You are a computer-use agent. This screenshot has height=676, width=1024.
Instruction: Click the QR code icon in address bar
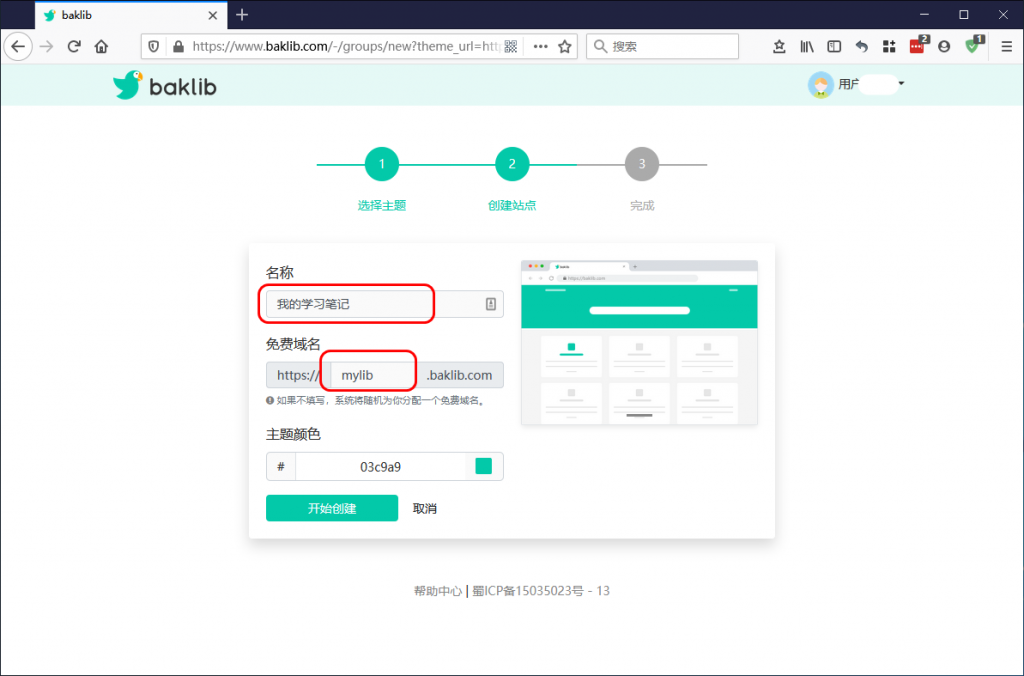tap(510, 46)
